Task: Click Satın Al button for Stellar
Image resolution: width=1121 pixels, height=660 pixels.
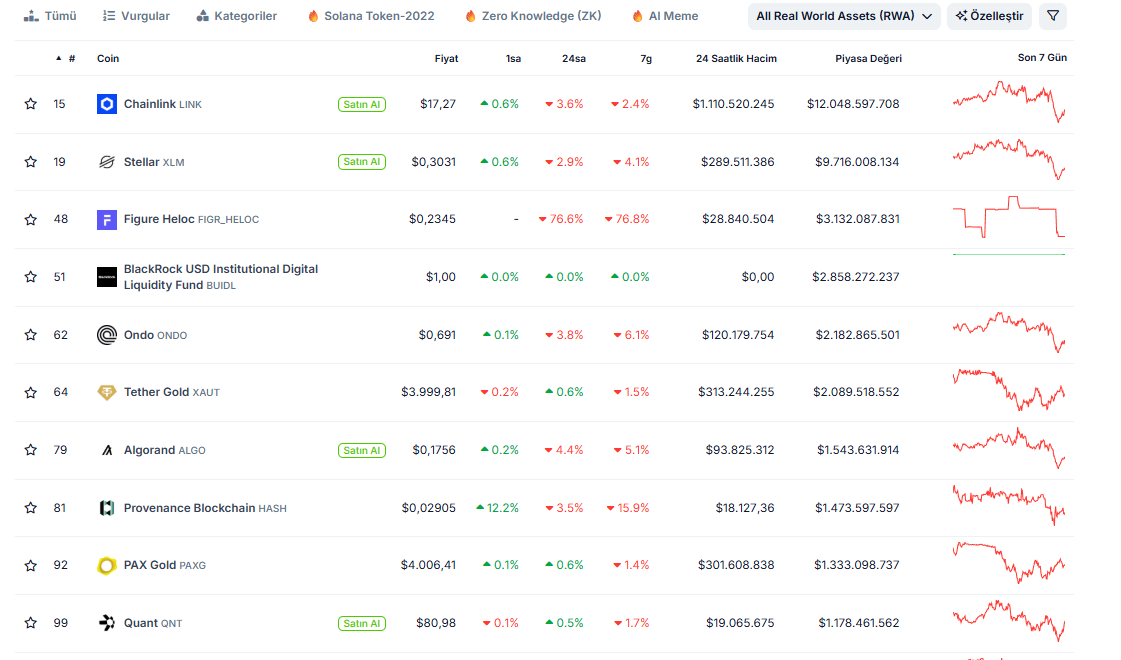Action: click(x=361, y=162)
